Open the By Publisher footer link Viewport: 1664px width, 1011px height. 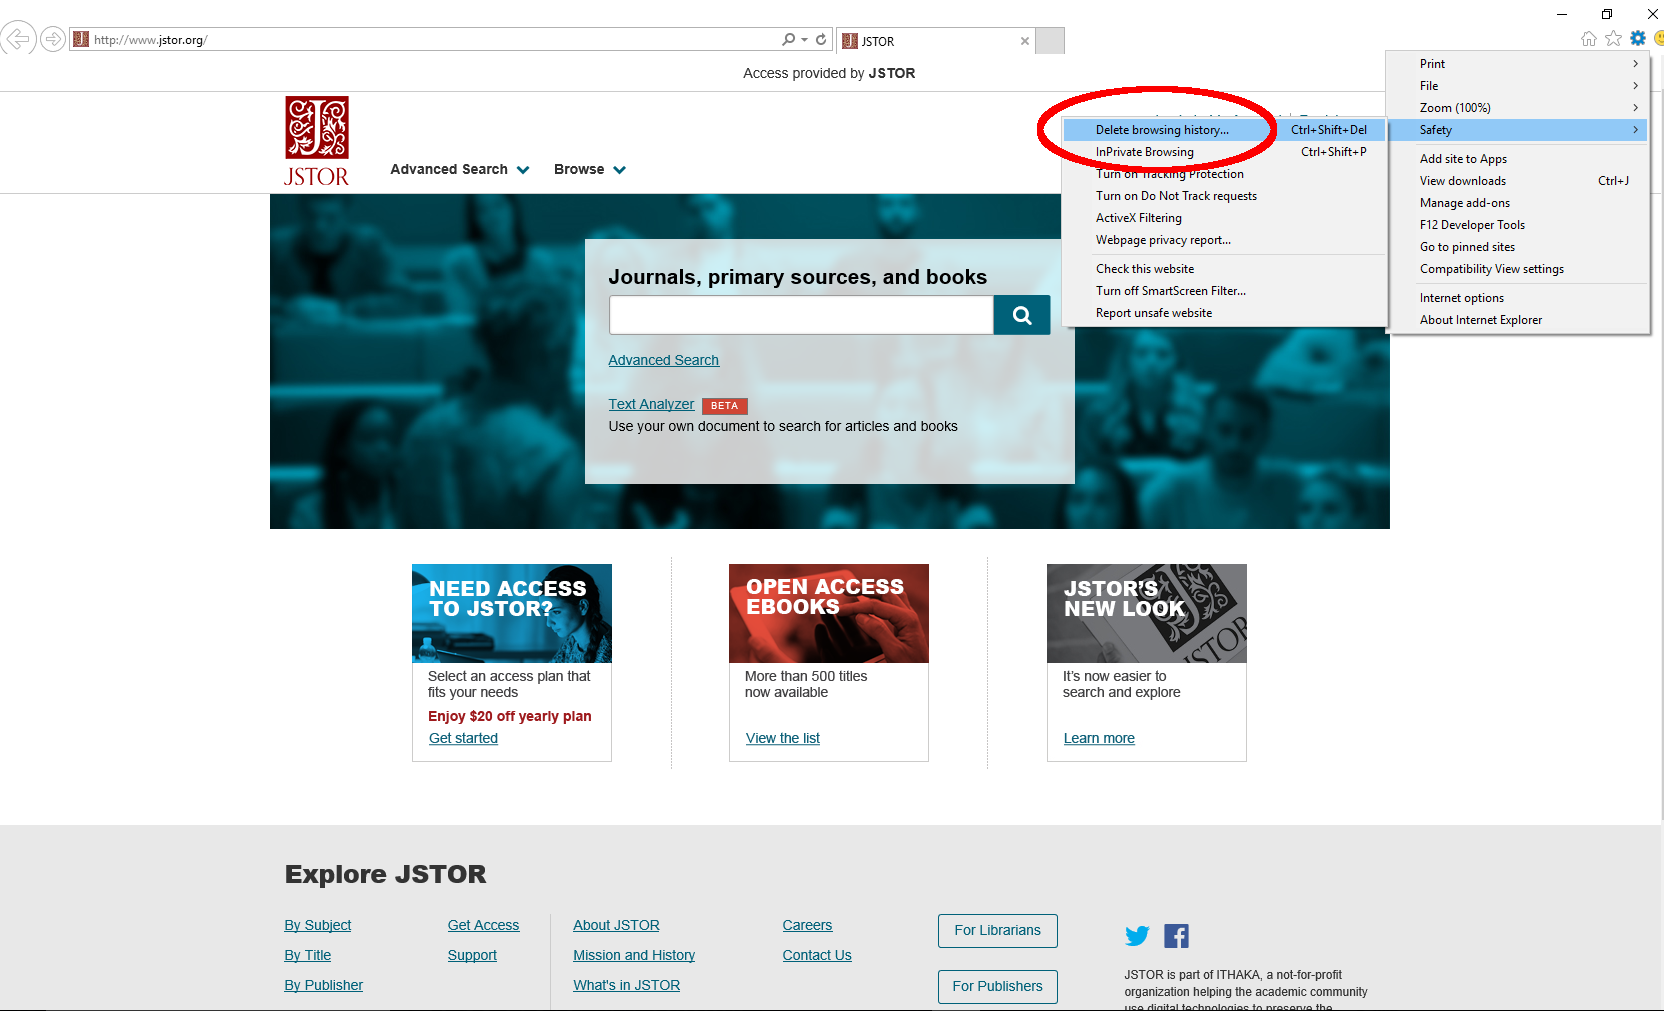pos(323,985)
